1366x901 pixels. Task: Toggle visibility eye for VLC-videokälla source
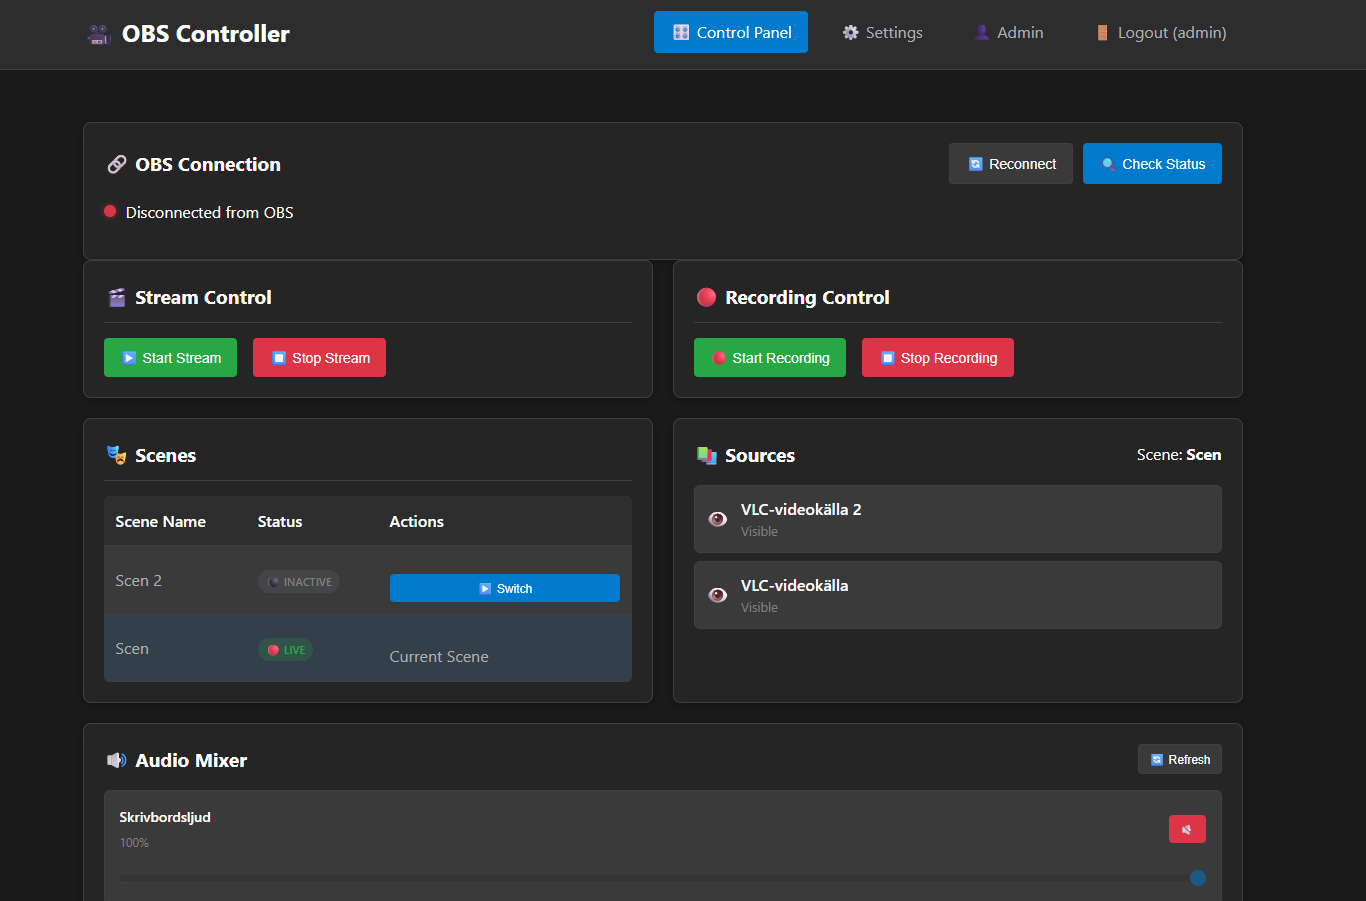coord(718,595)
